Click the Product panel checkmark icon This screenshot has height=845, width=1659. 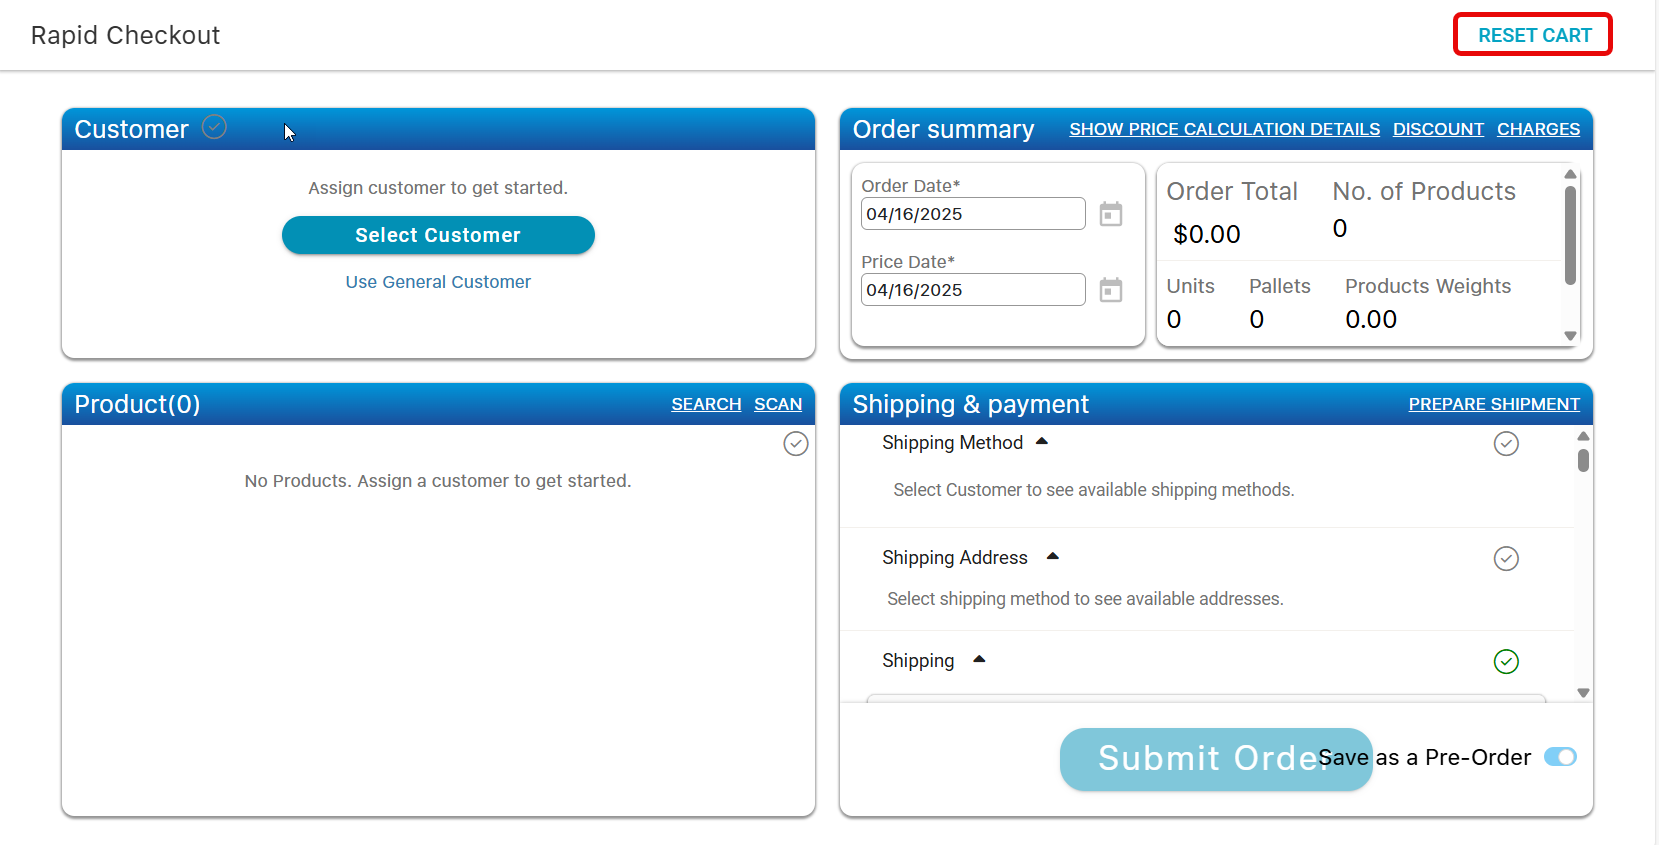(x=795, y=444)
